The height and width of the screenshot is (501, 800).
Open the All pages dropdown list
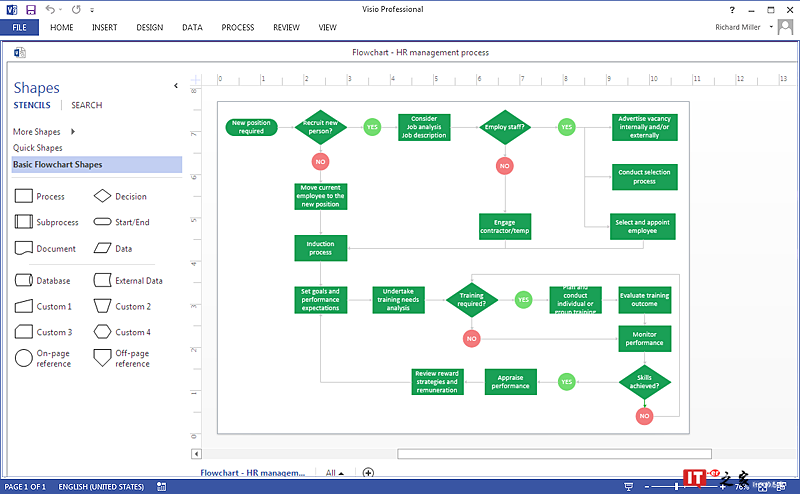tap(335, 472)
